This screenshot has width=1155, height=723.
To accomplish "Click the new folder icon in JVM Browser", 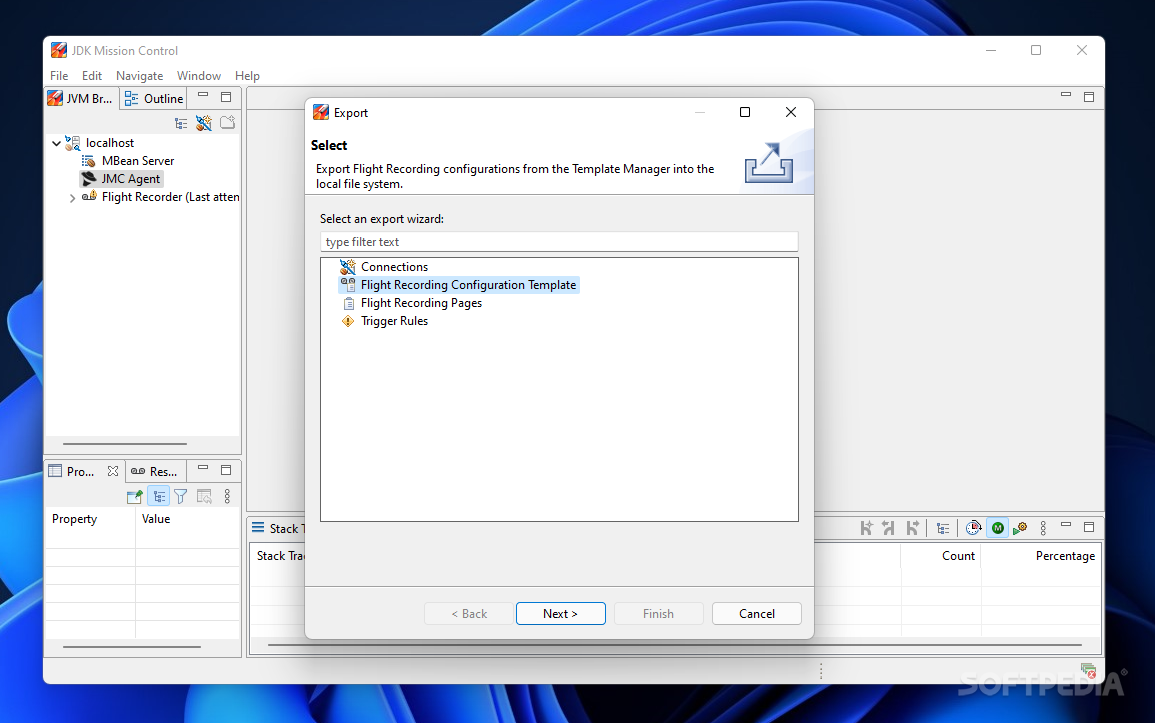I will pos(228,122).
